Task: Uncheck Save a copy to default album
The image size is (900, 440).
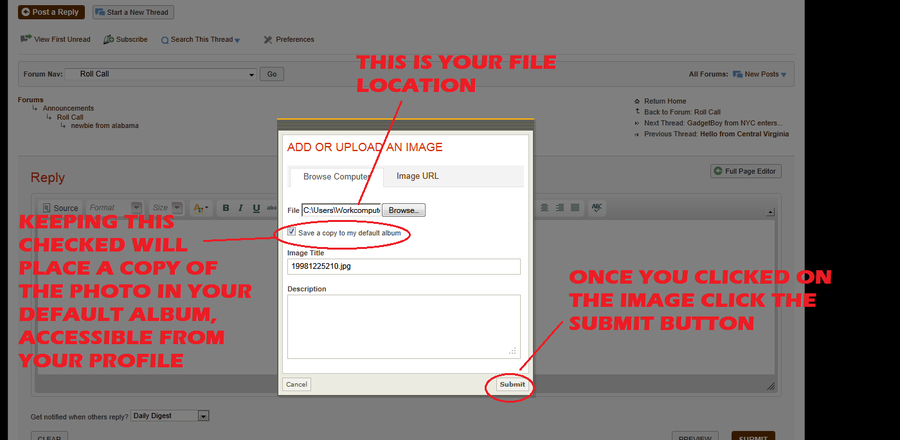Action: click(292, 232)
